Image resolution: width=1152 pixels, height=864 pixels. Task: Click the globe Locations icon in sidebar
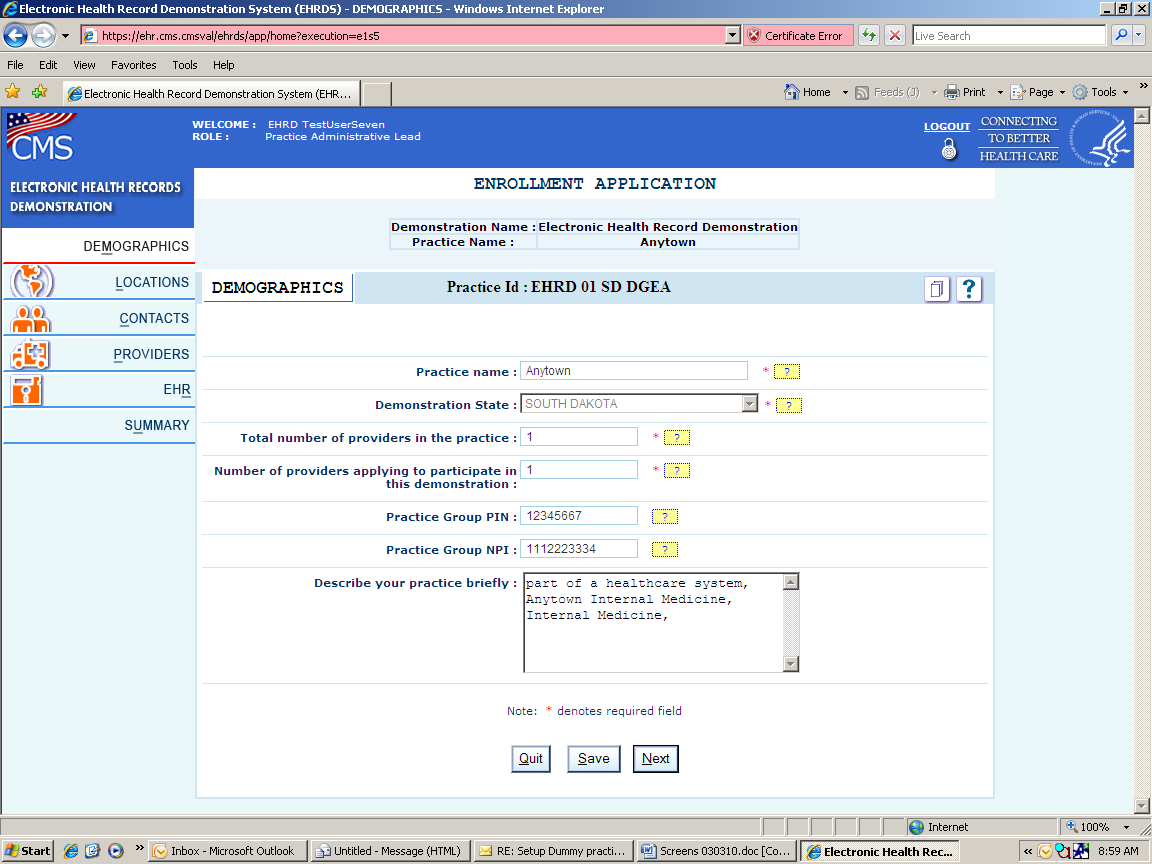pos(32,282)
